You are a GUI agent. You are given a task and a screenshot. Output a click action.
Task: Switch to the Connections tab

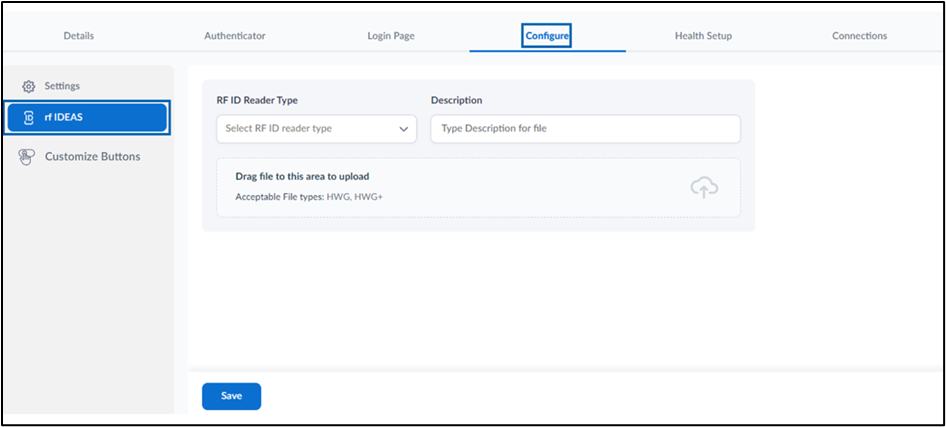860,36
